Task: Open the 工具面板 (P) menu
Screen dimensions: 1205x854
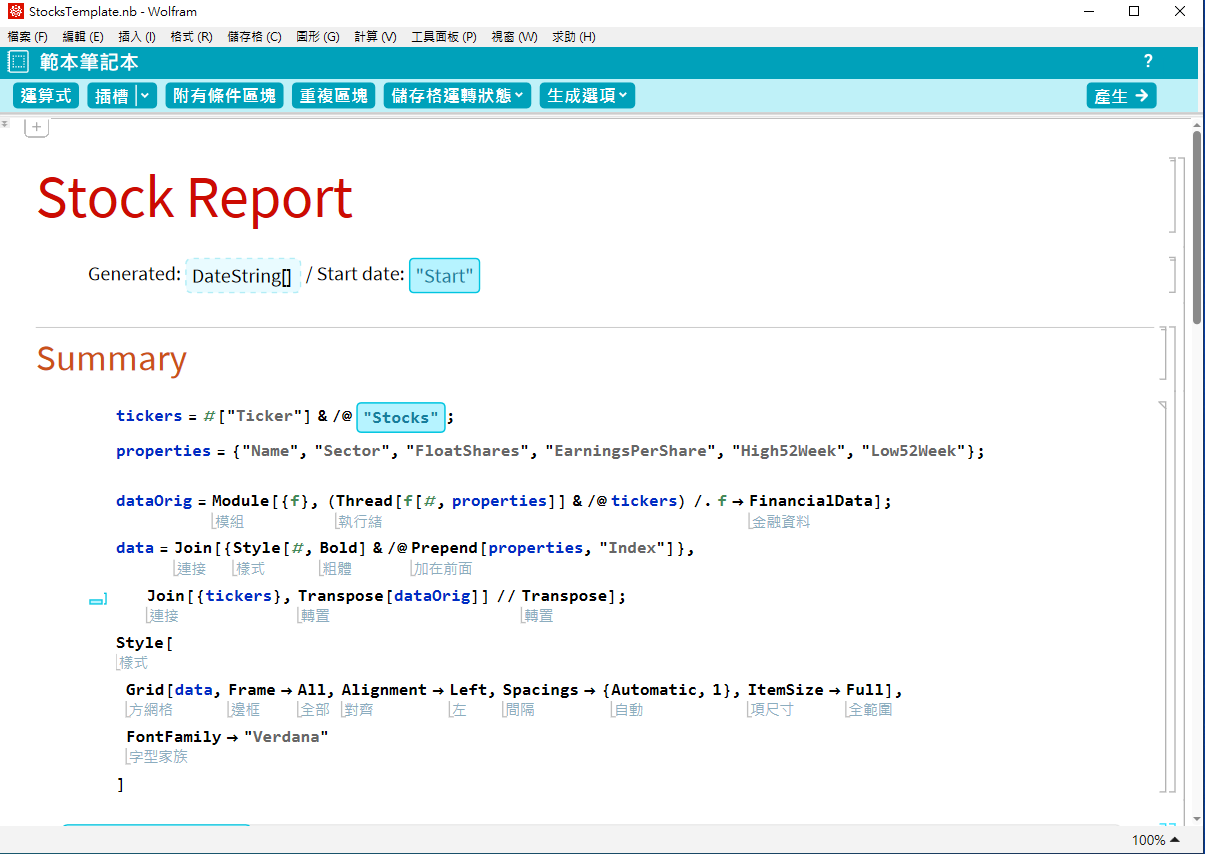Action: (x=444, y=37)
